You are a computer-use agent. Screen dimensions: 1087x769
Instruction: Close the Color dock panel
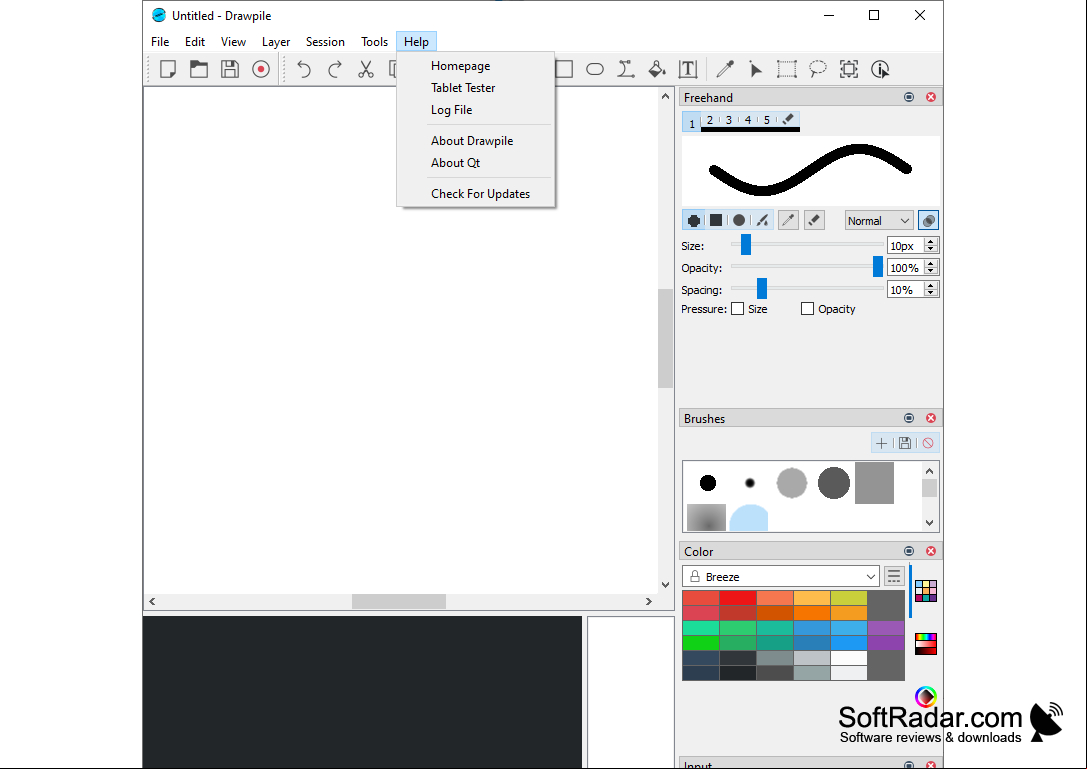(x=931, y=551)
